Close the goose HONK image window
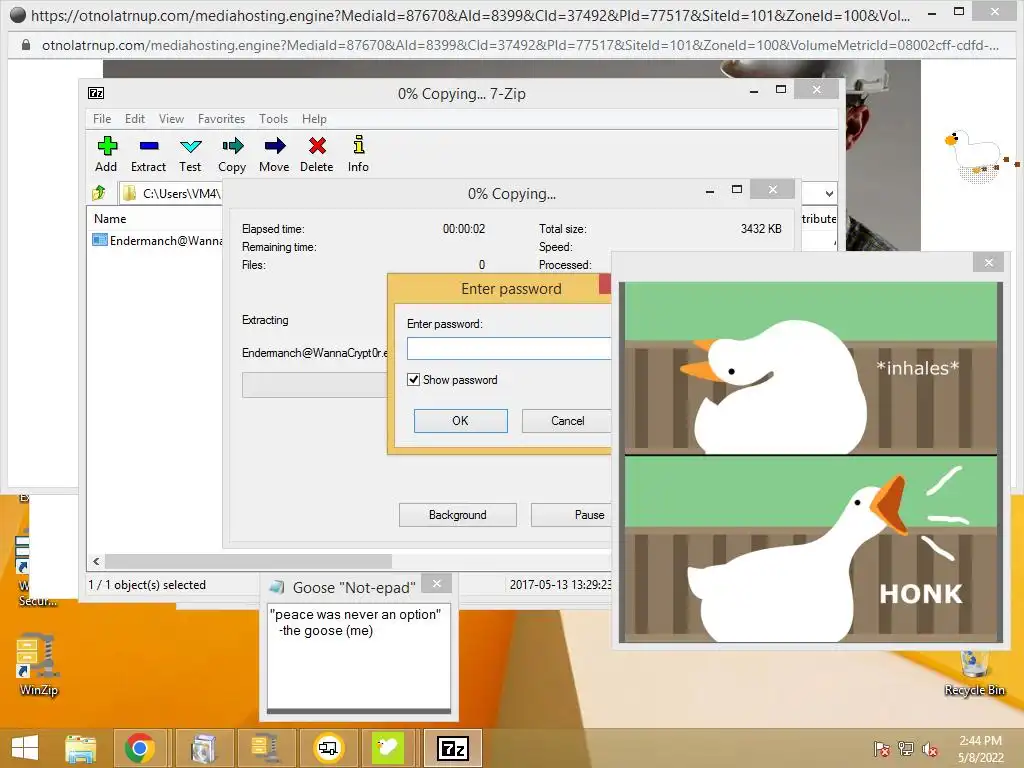The image size is (1024, 768). pyautogui.click(x=989, y=263)
